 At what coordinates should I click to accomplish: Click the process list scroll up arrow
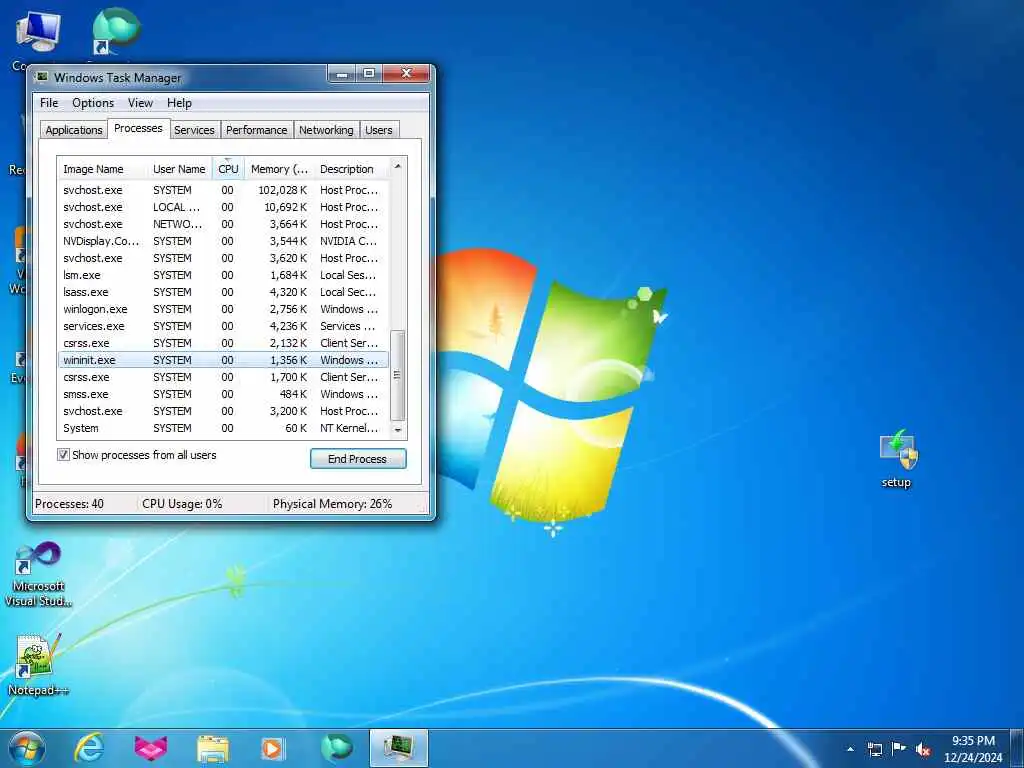[x=398, y=167]
